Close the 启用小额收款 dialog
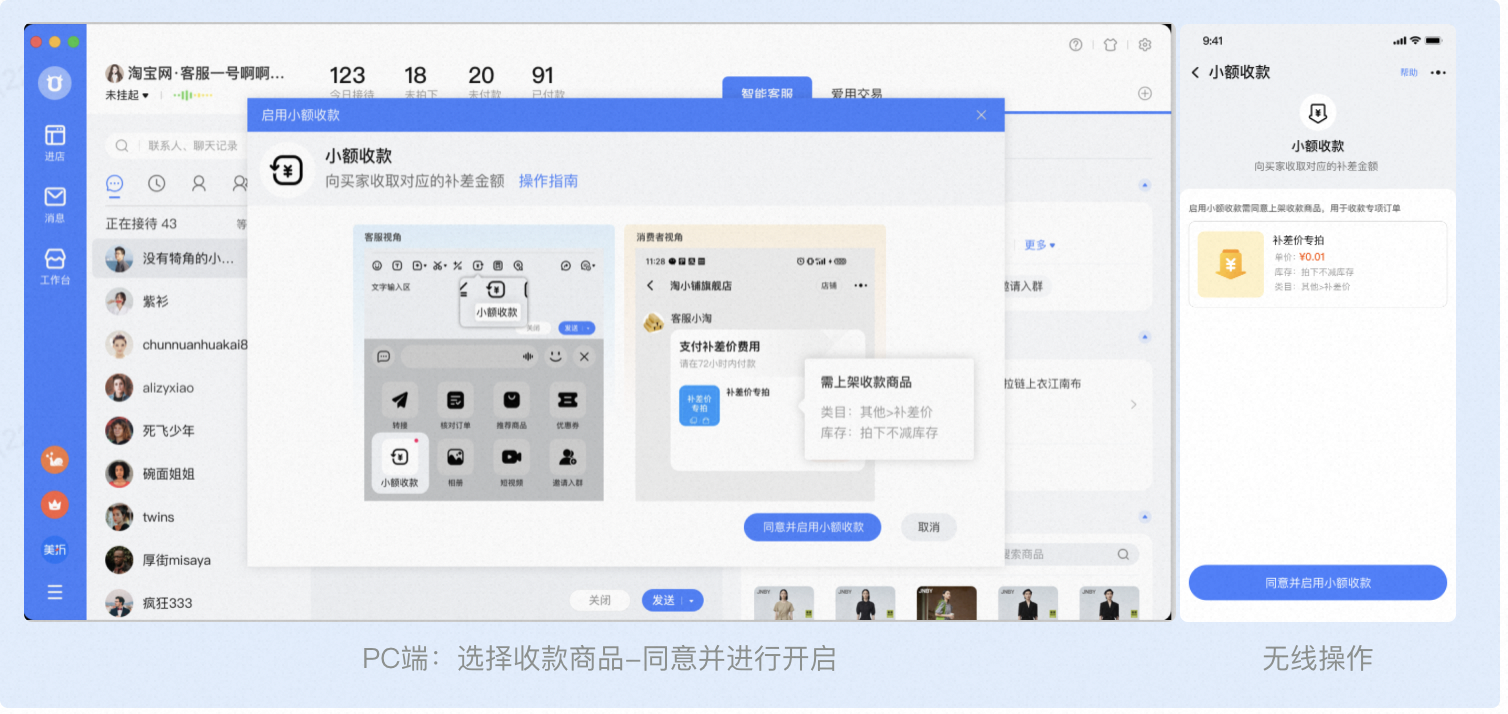Screen dimensions: 1508x714 point(981,115)
